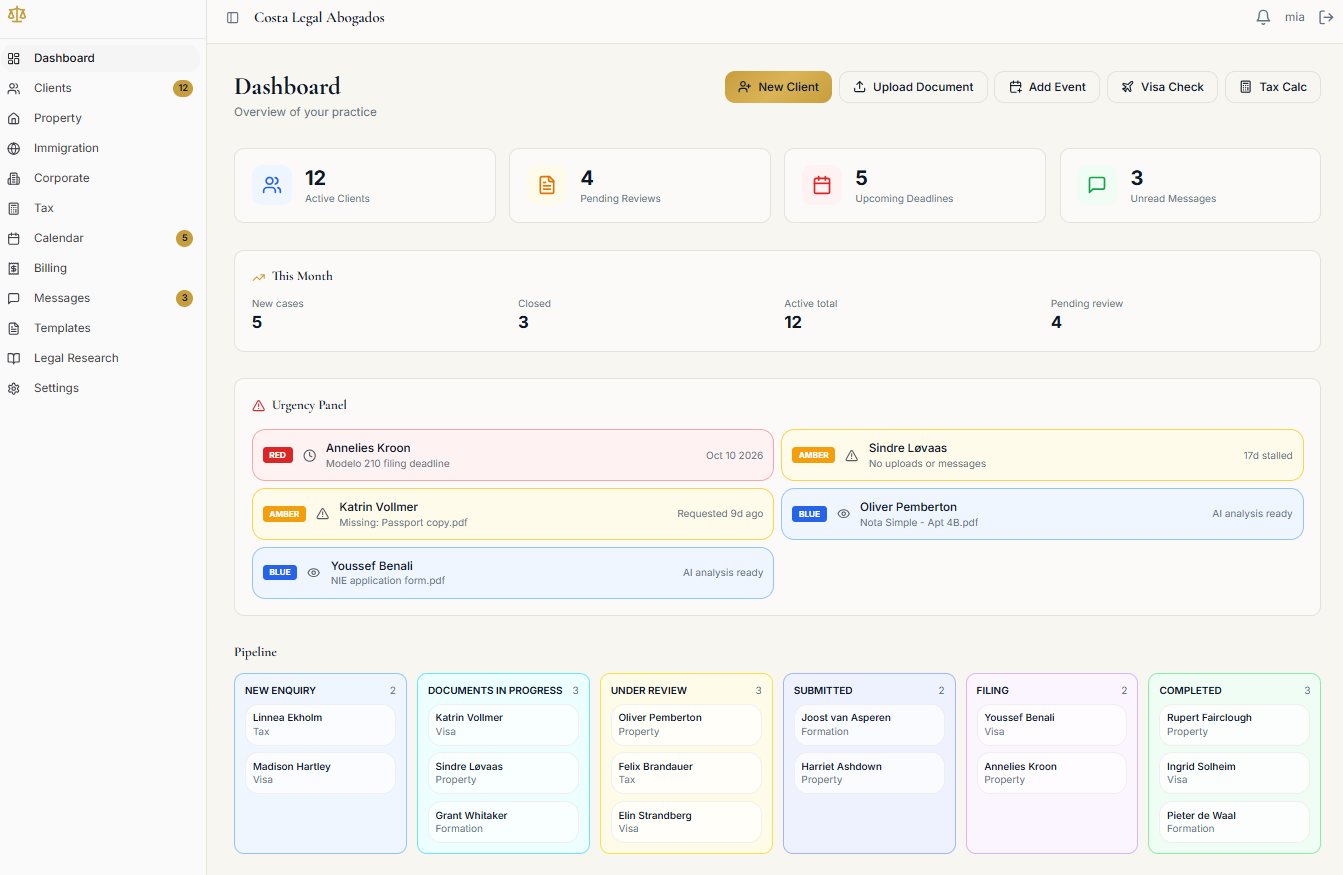Open Templates page
Screen dimensions: 1343x875
point(100,328)
